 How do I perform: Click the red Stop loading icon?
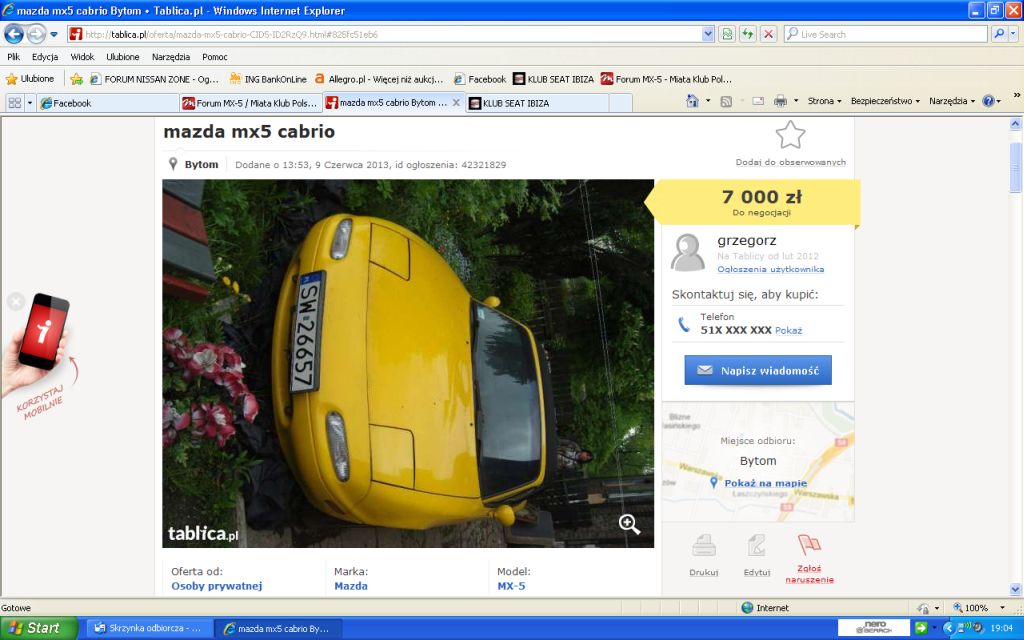[x=769, y=34]
